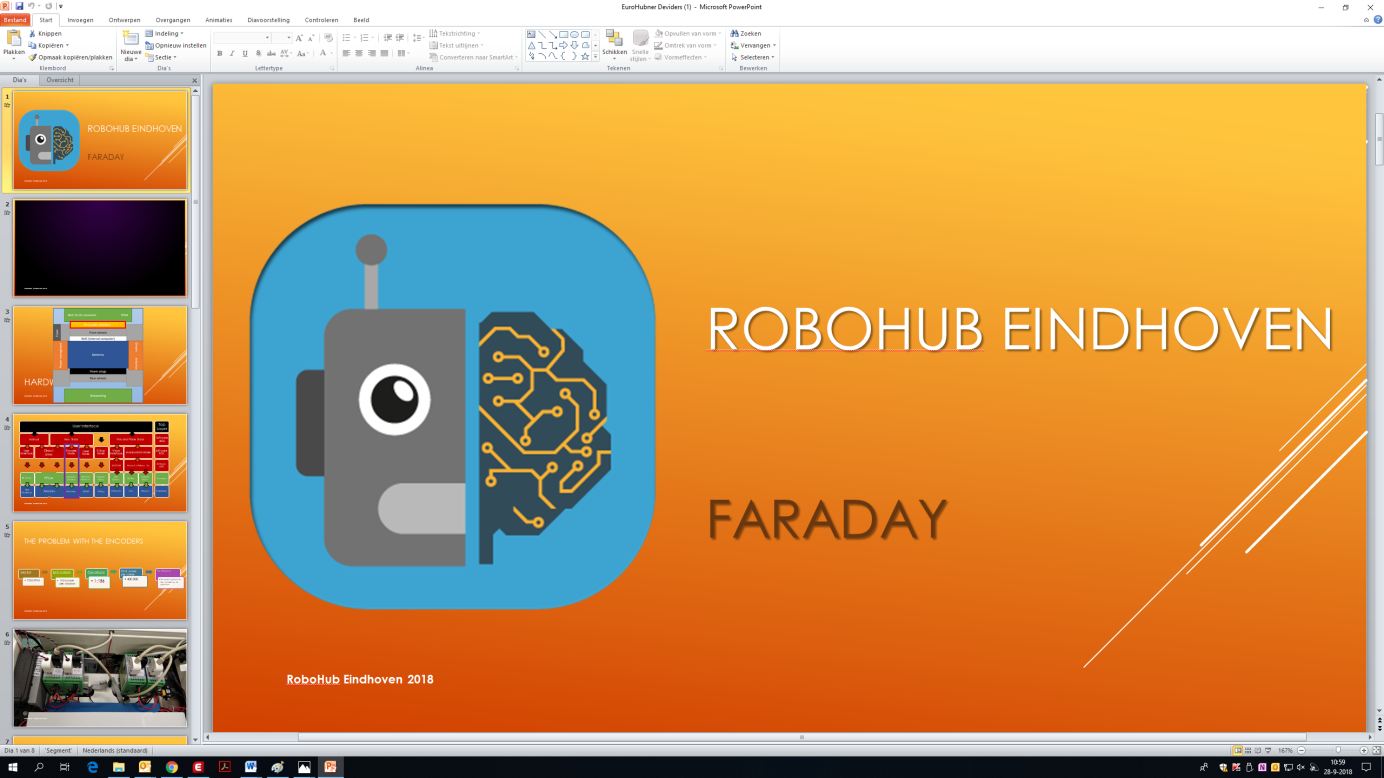Click Nederlands (standaard) language in status bar
The height and width of the screenshot is (778, 1384).
point(115,750)
